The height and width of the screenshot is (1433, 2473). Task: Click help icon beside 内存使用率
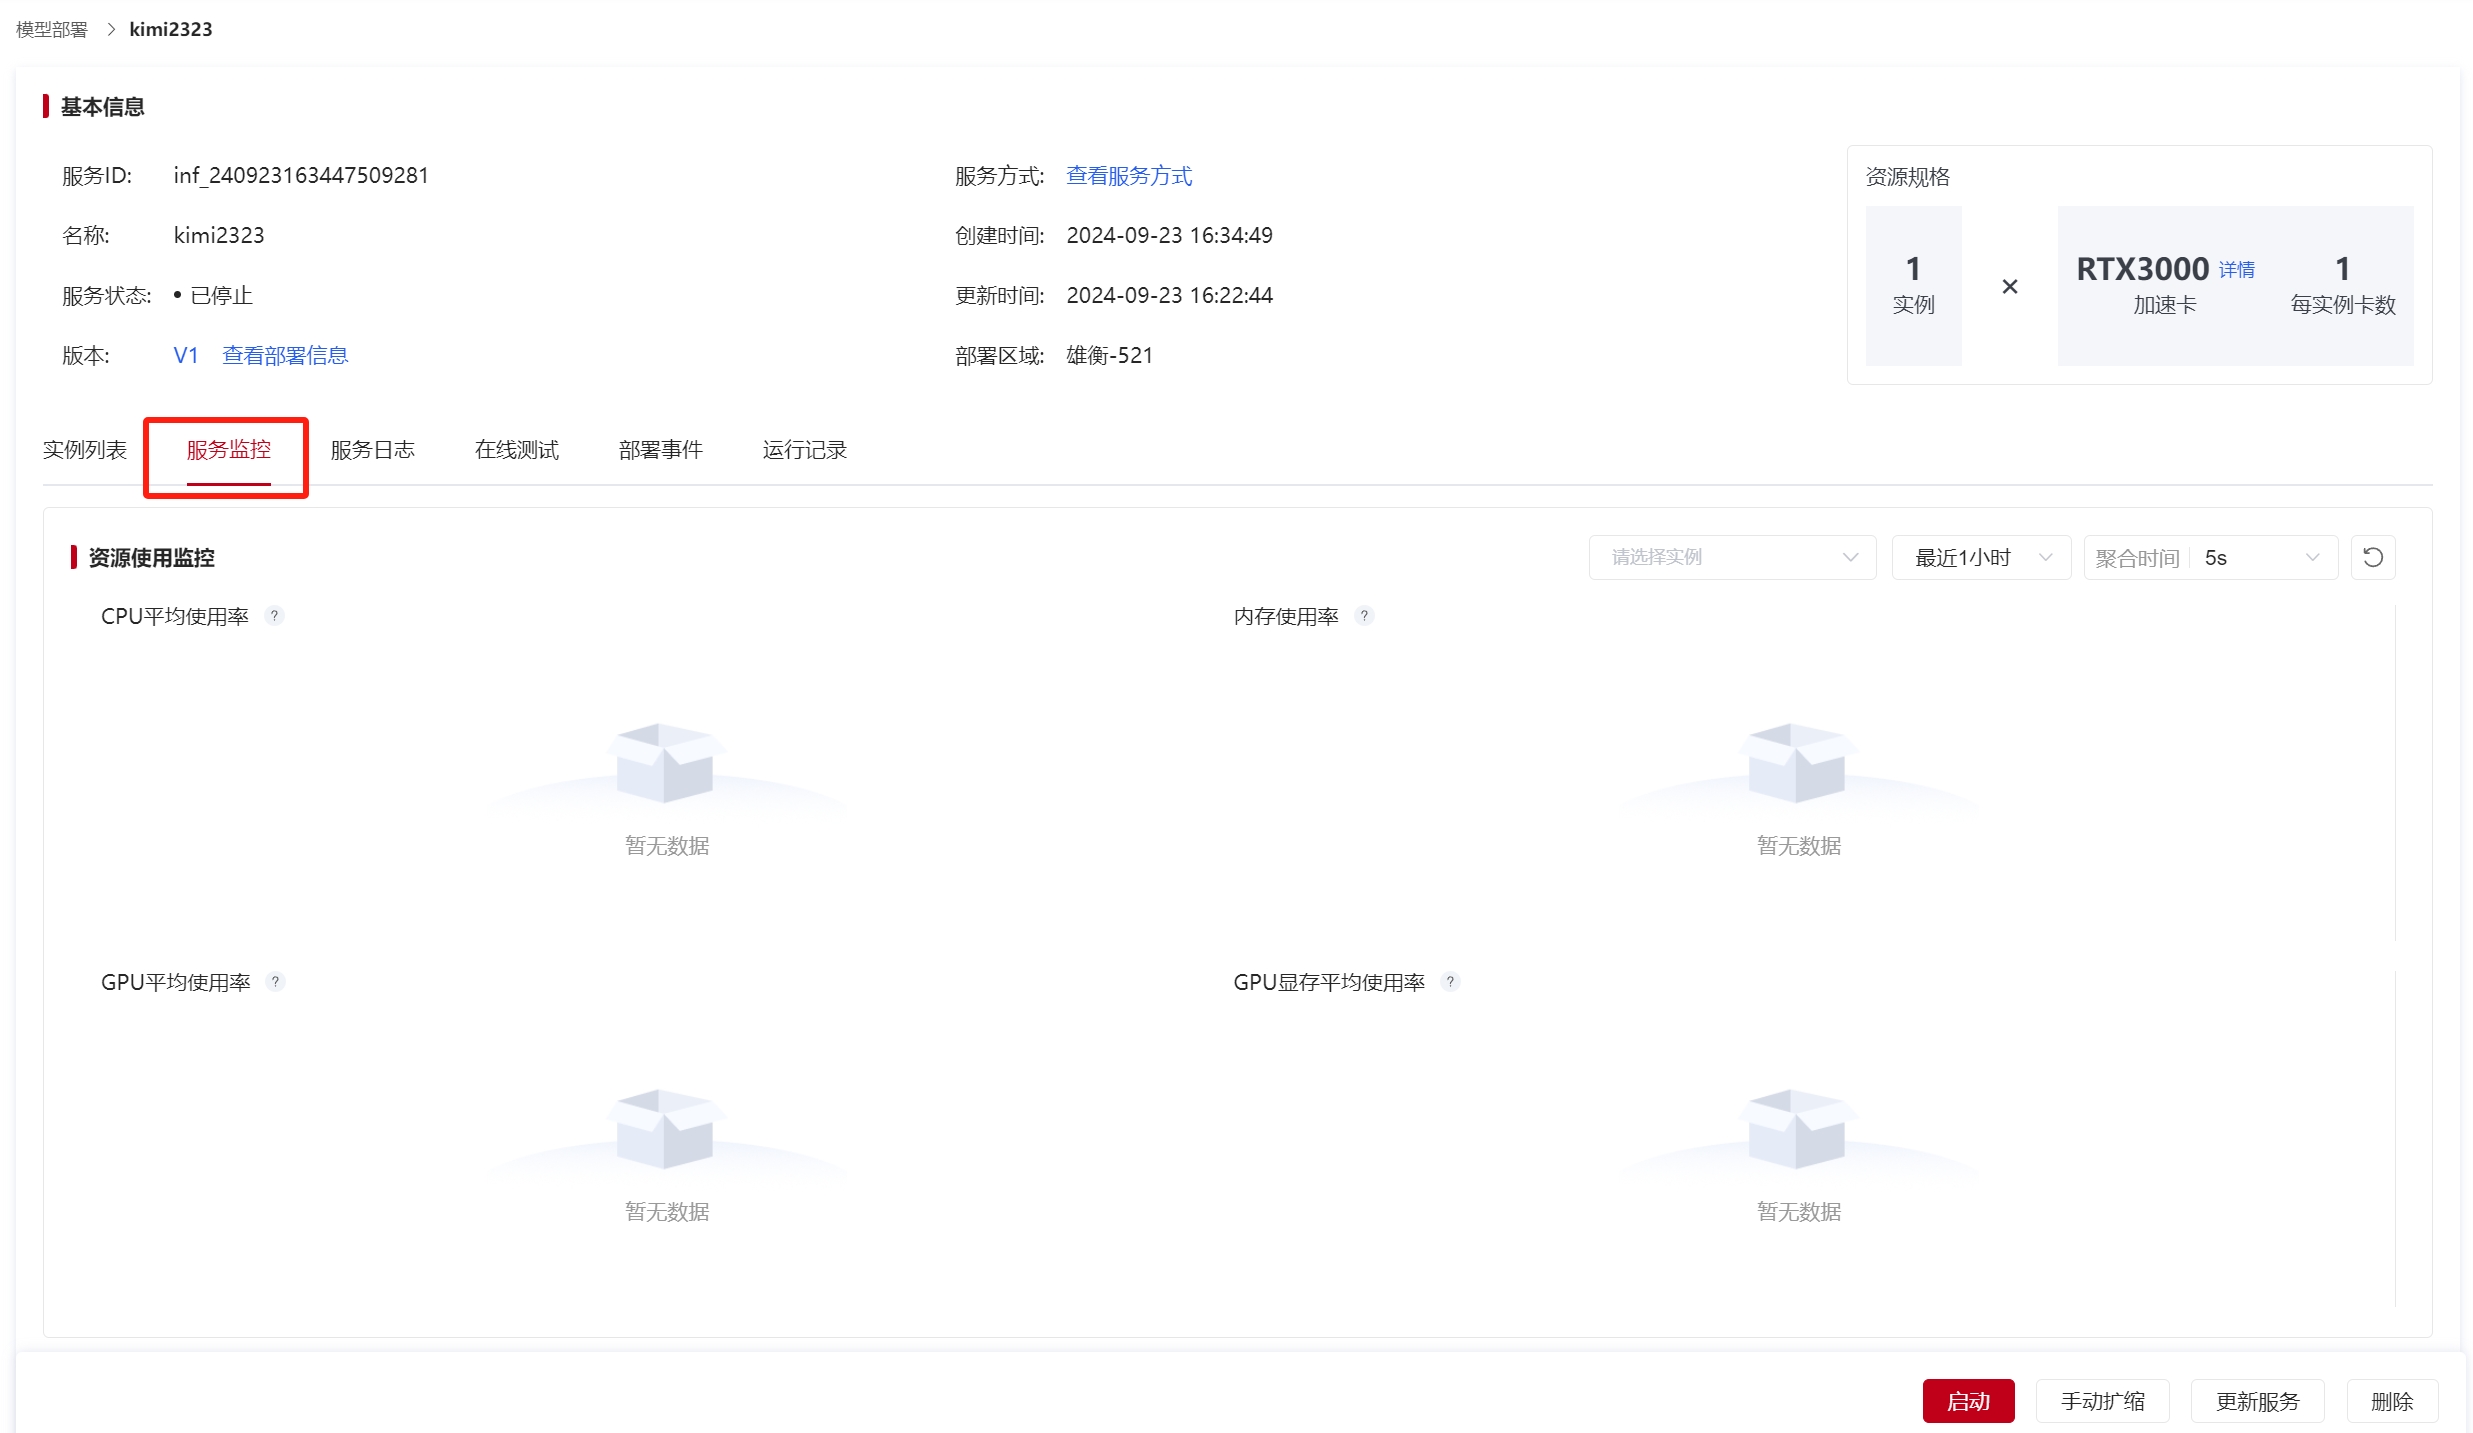[x=1364, y=616]
